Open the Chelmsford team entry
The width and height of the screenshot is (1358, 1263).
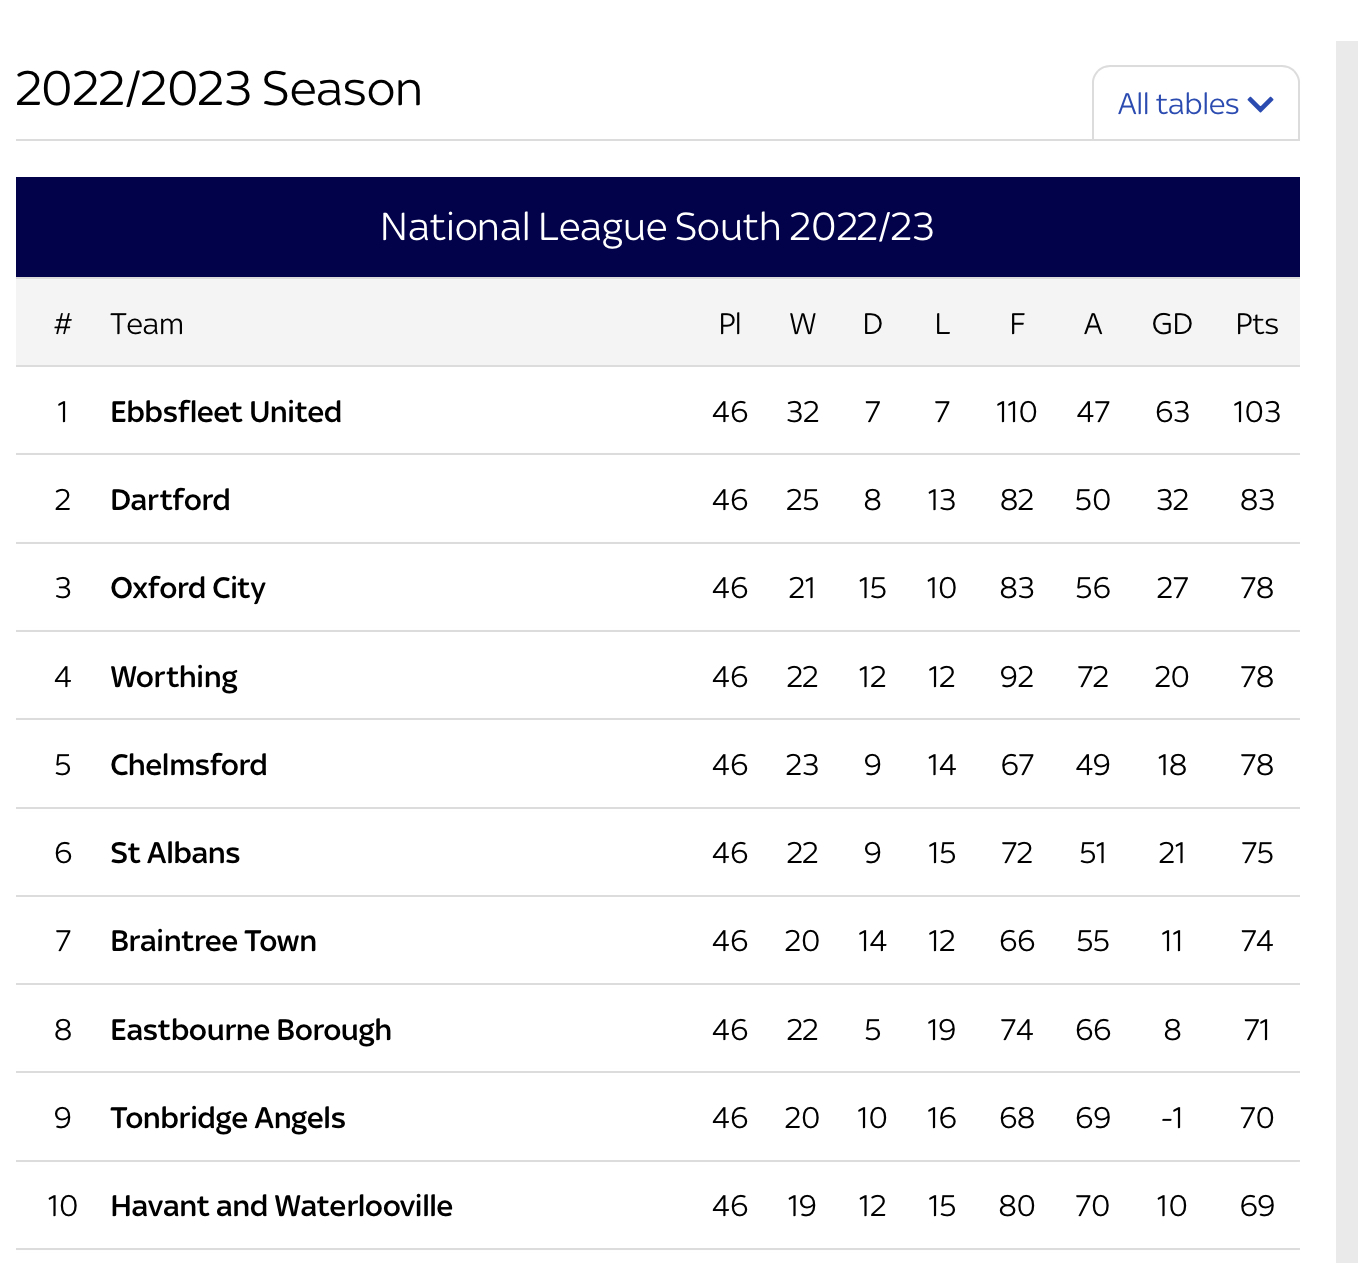pos(188,764)
